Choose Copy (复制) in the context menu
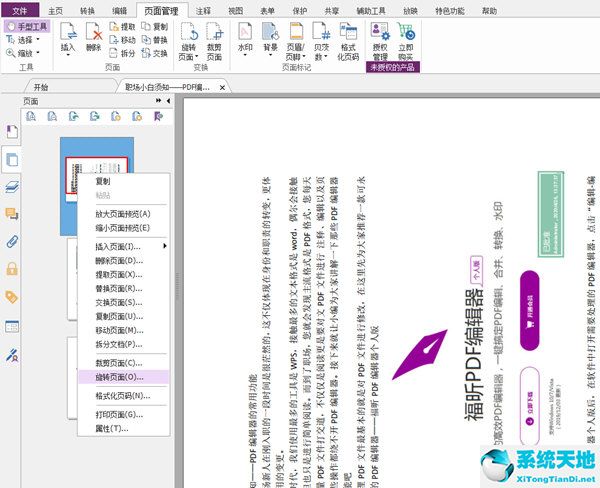 pyautogui.click(x=124, y=181)
